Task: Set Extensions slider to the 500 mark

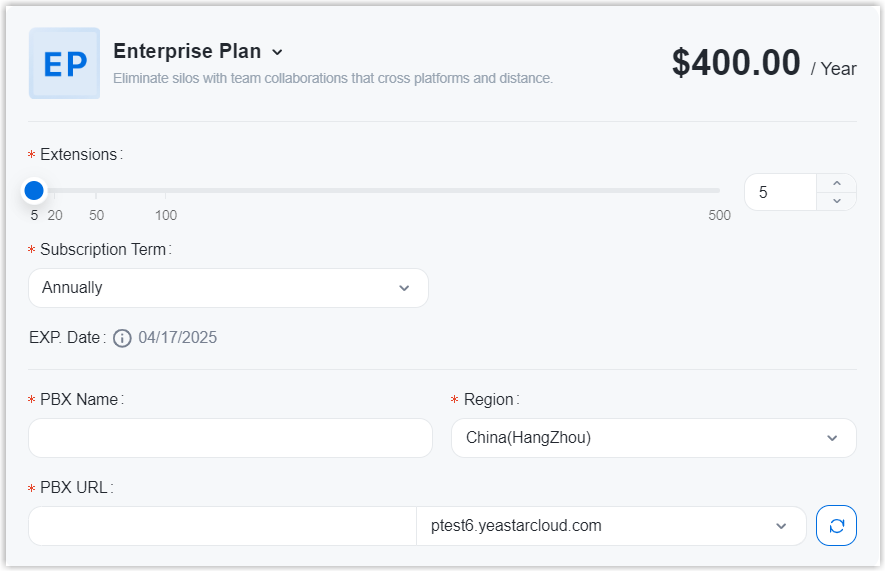Action: coord(719,190)
